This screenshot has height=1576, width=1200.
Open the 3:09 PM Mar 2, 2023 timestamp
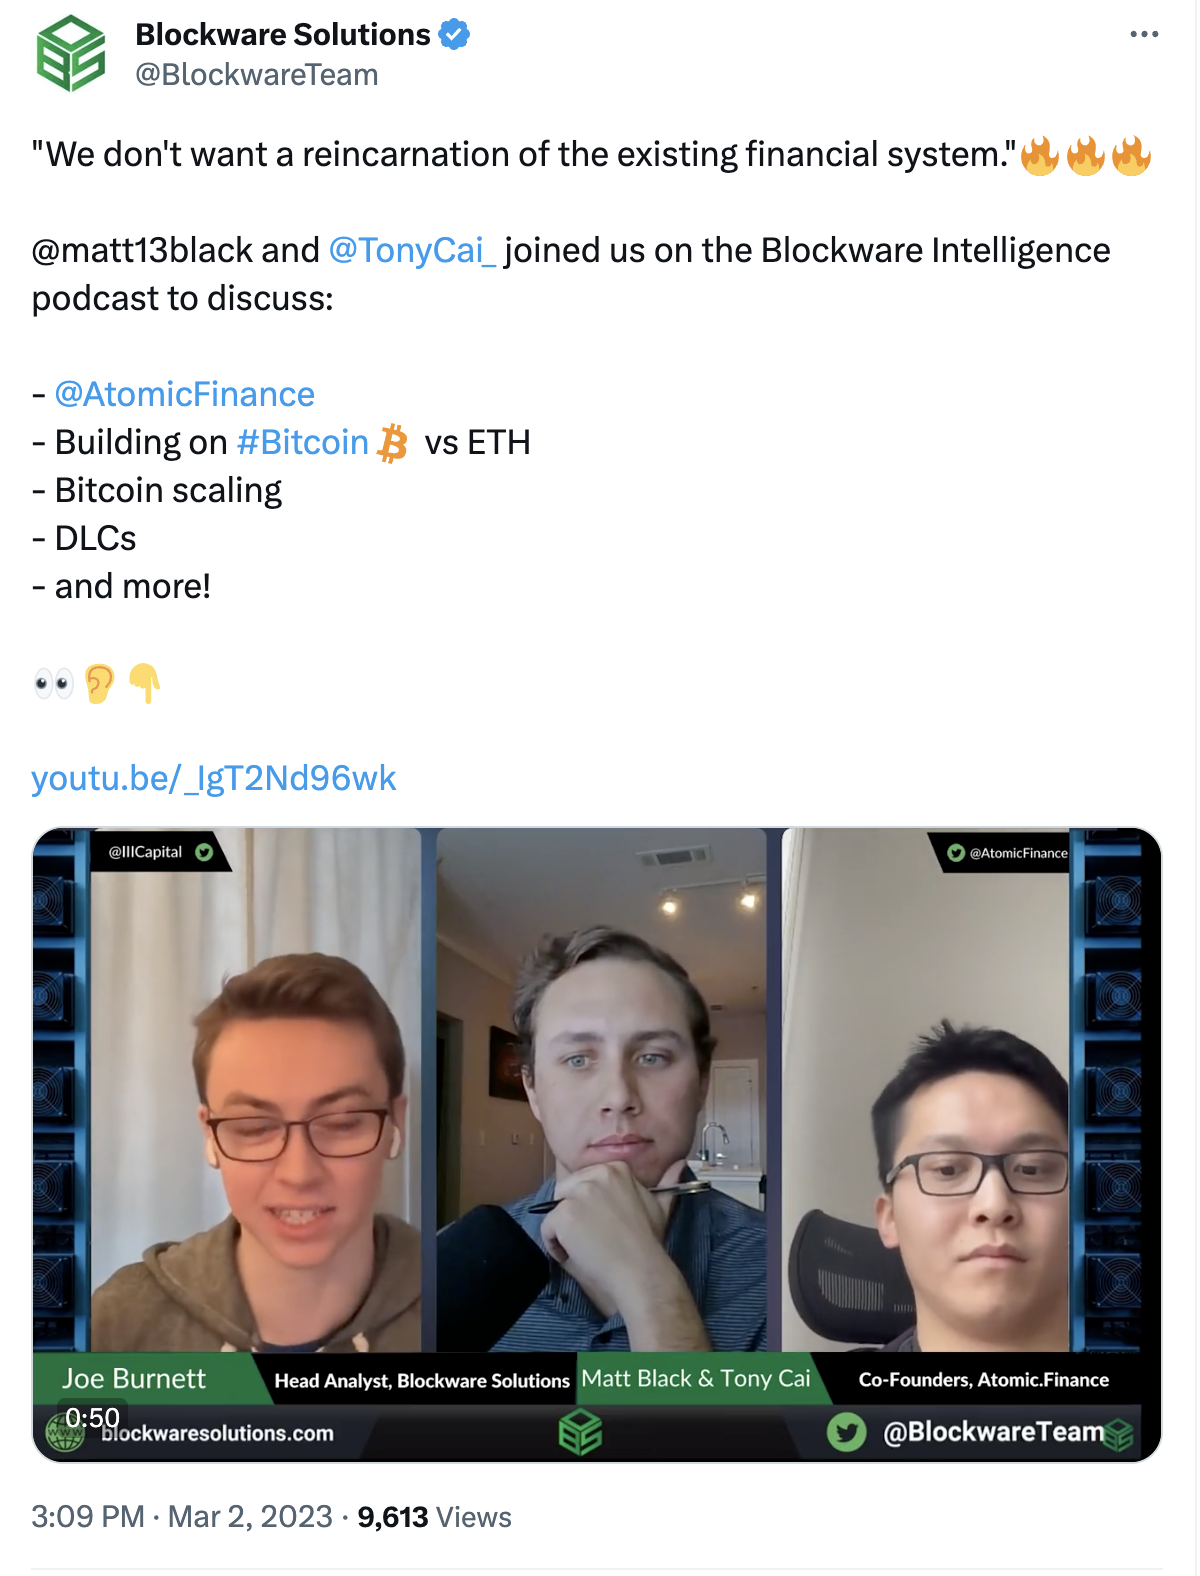[x=182, y=1517]
